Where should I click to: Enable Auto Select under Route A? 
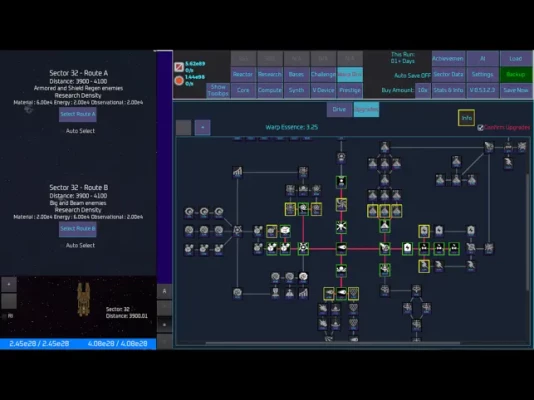pyautogui.click(x=62, y=131)
